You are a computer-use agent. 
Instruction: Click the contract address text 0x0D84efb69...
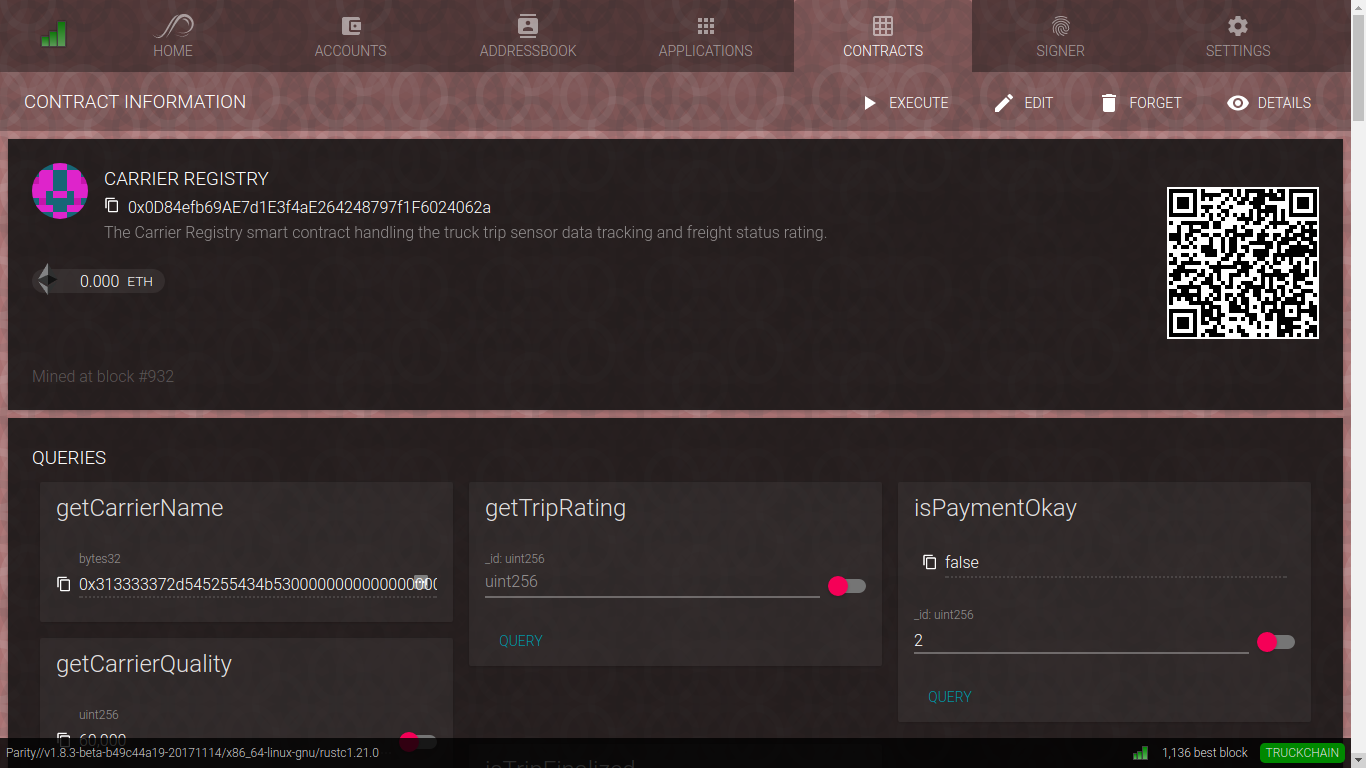tap(309, 207)
